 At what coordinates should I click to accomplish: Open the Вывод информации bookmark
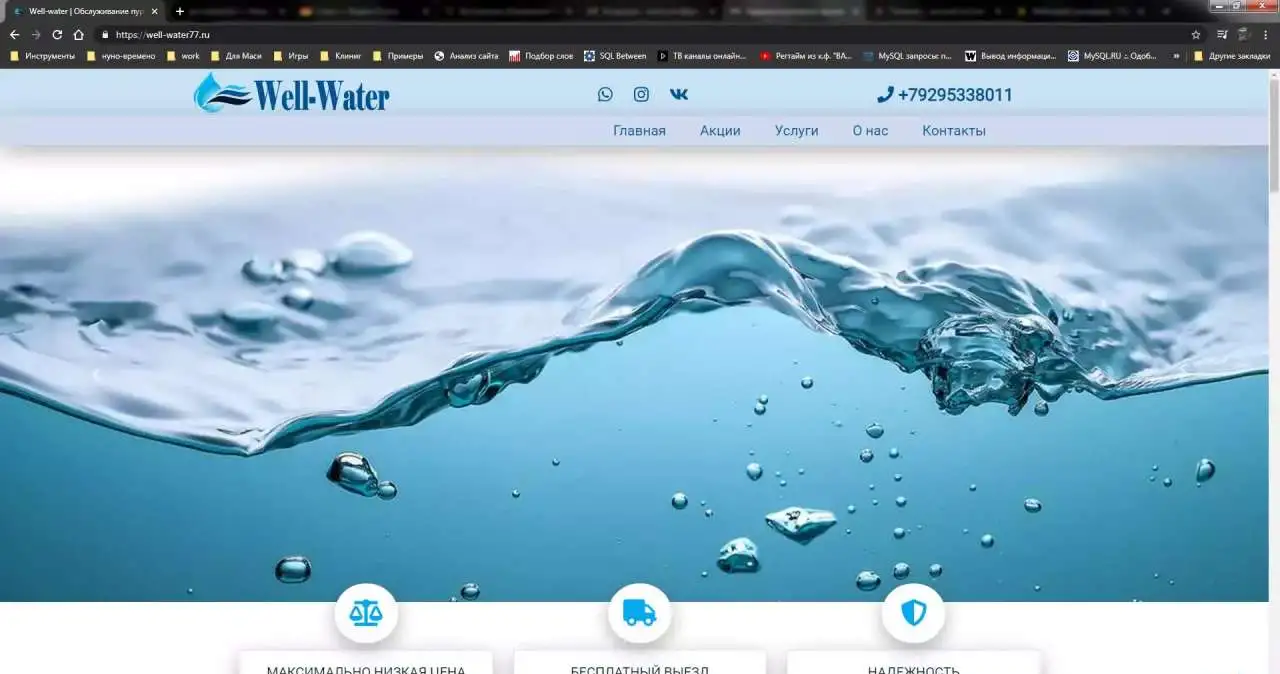click(1010, 56)
